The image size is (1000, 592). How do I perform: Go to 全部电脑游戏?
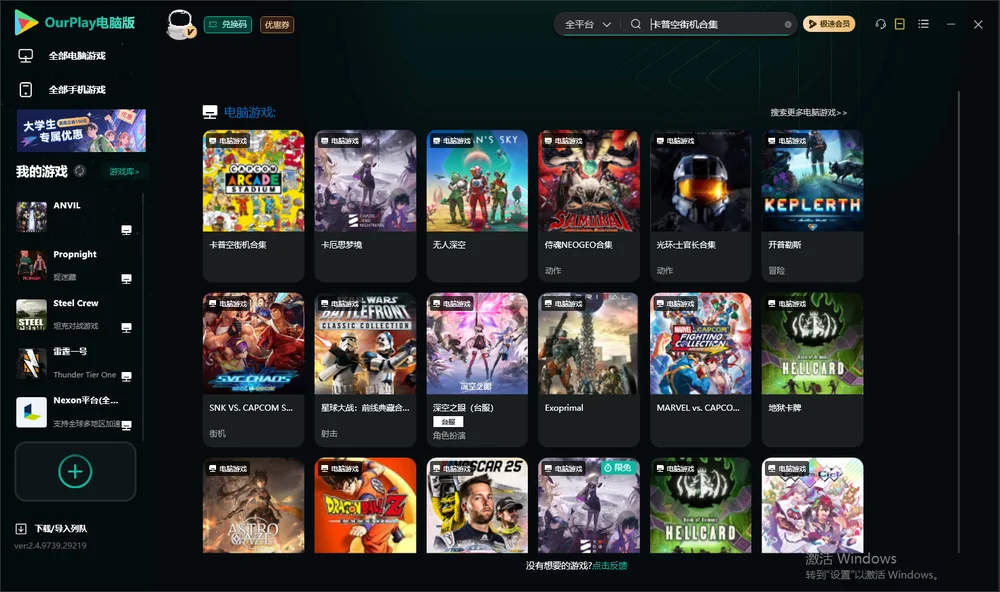[62, 56]
